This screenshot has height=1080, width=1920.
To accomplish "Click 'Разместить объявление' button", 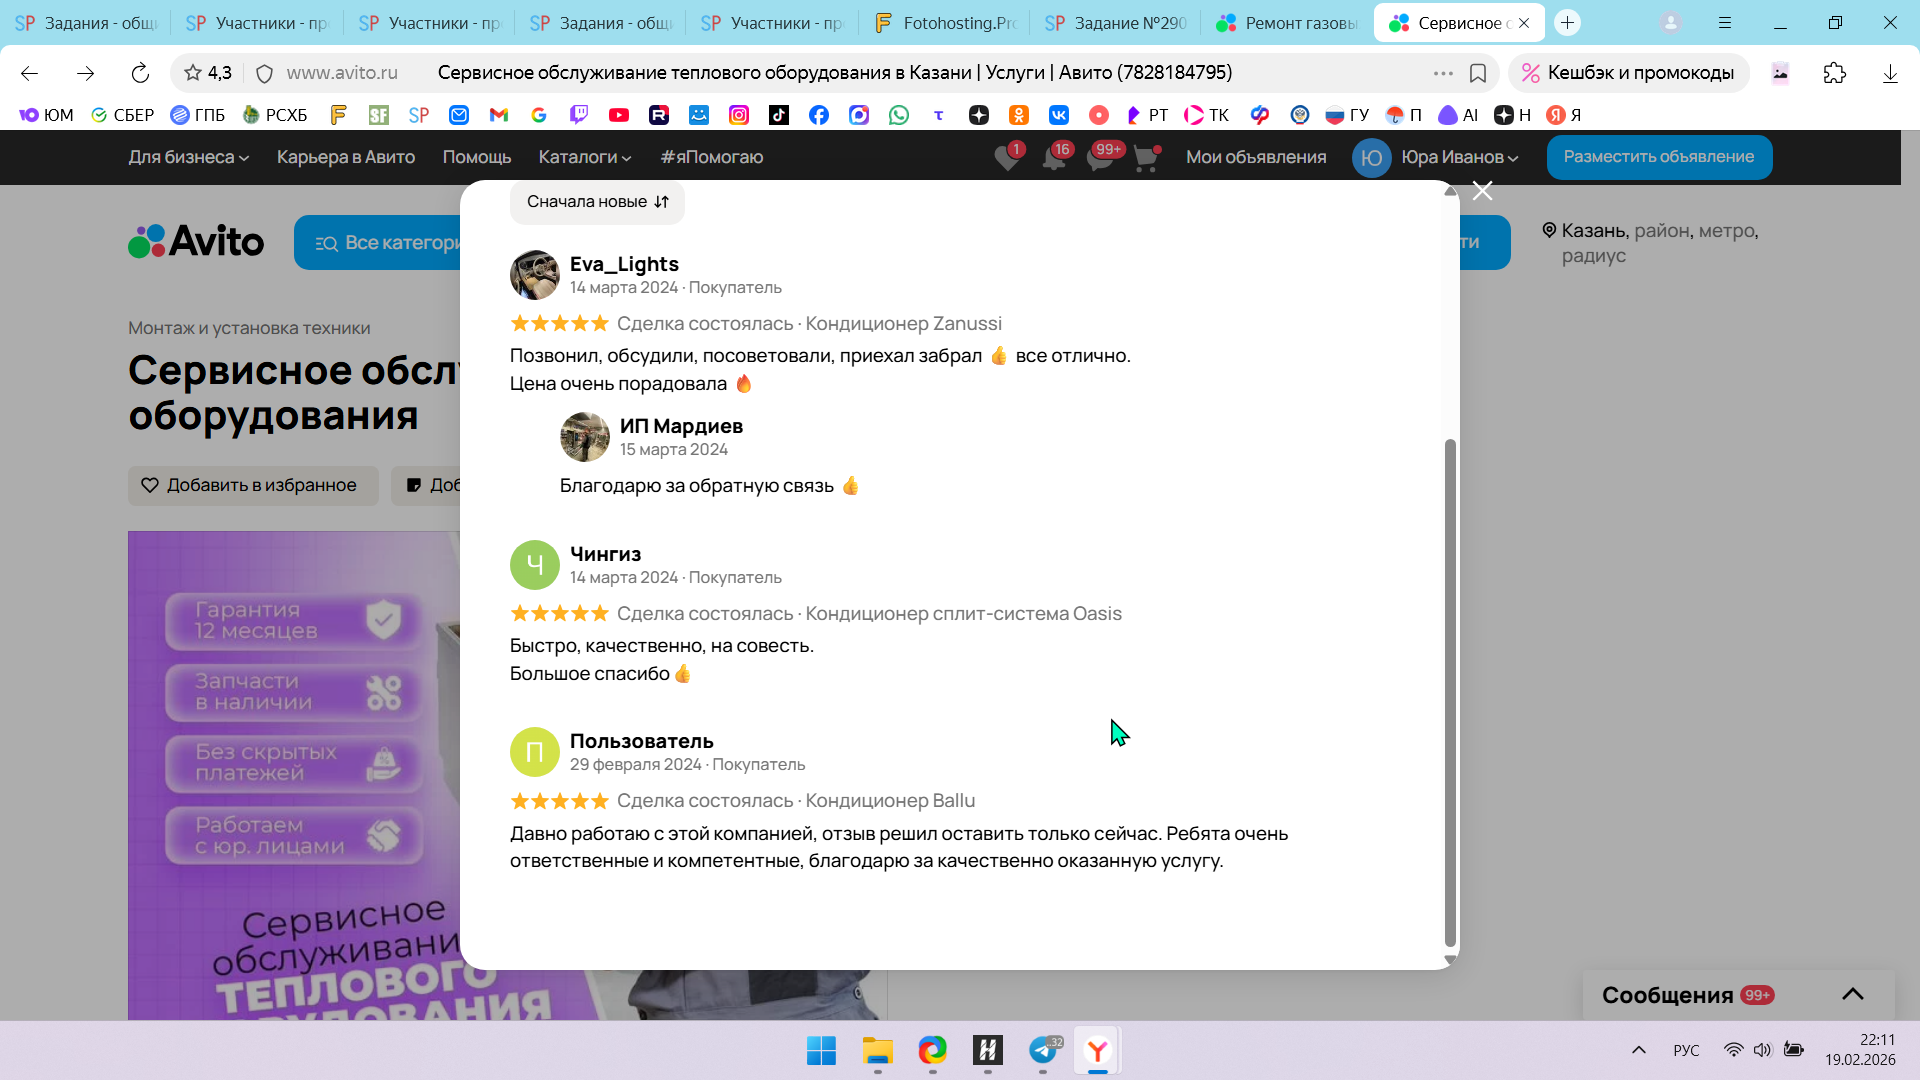I will [1659, 157].
